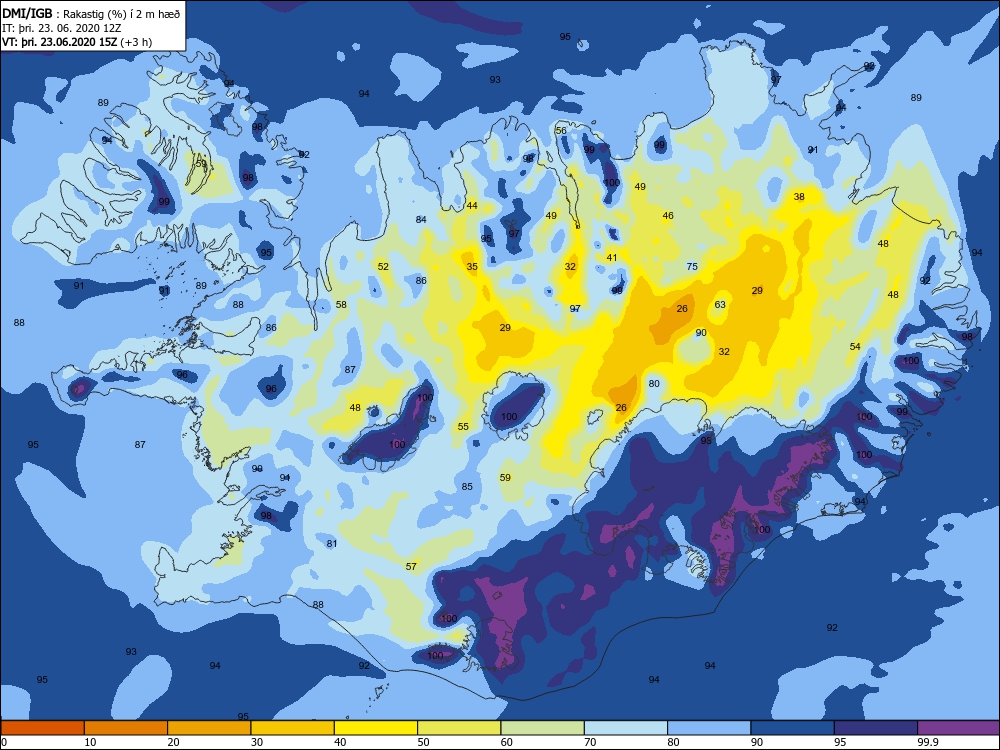The height and width of the screenshot is (750, 1000).
Task: Click the light green 60–70 legend swatch
Action: (x=543, y=728)
